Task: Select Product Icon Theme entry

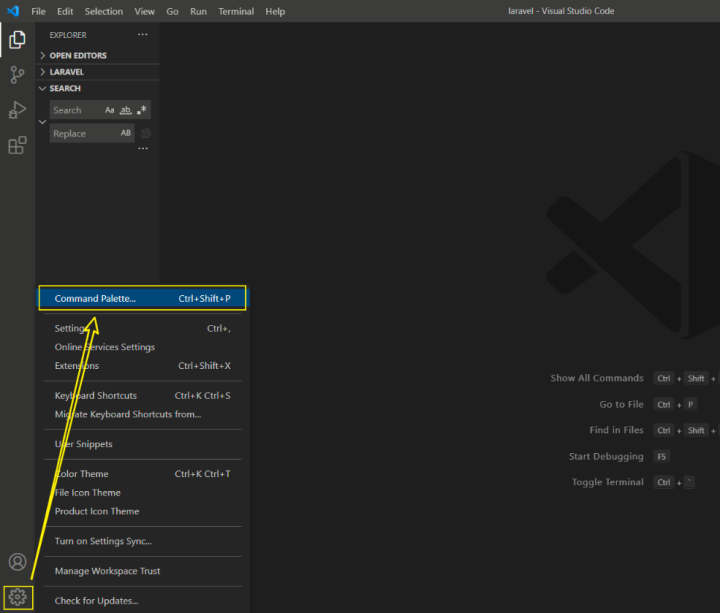Action: click(x=142, y=512)
